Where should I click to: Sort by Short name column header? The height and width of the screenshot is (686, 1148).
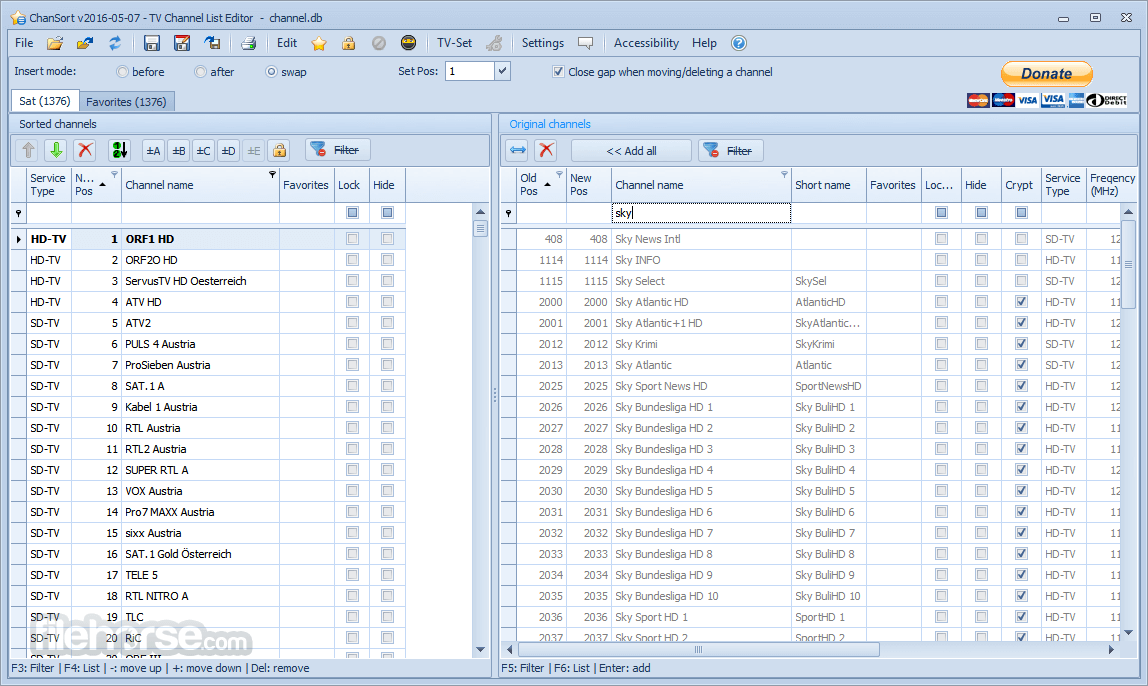click(828, 185)
